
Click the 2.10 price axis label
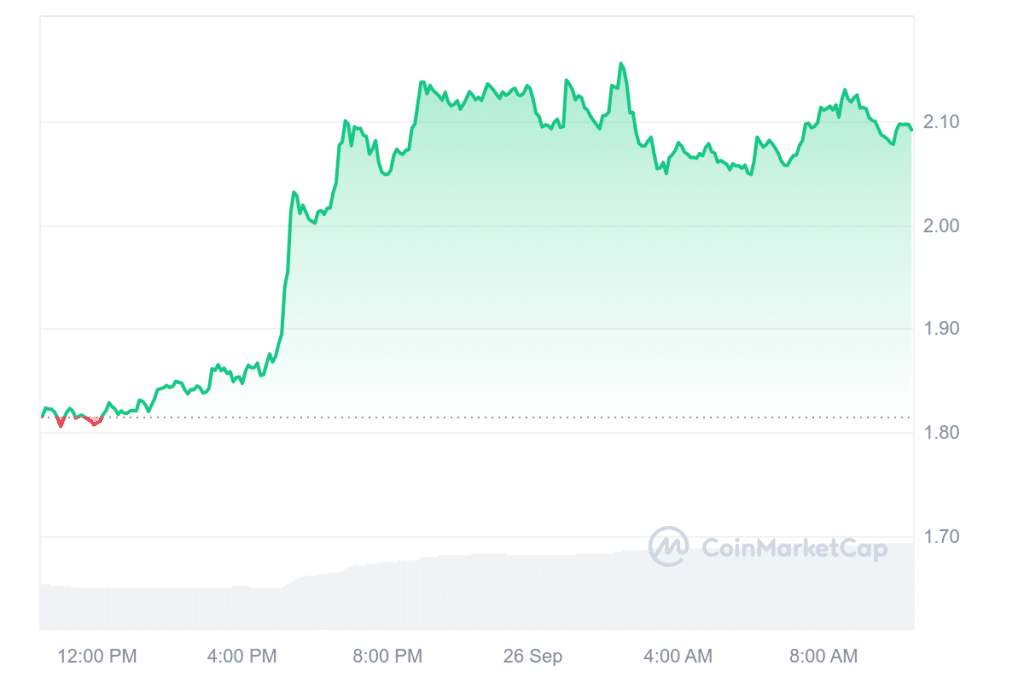pos(942,122)
